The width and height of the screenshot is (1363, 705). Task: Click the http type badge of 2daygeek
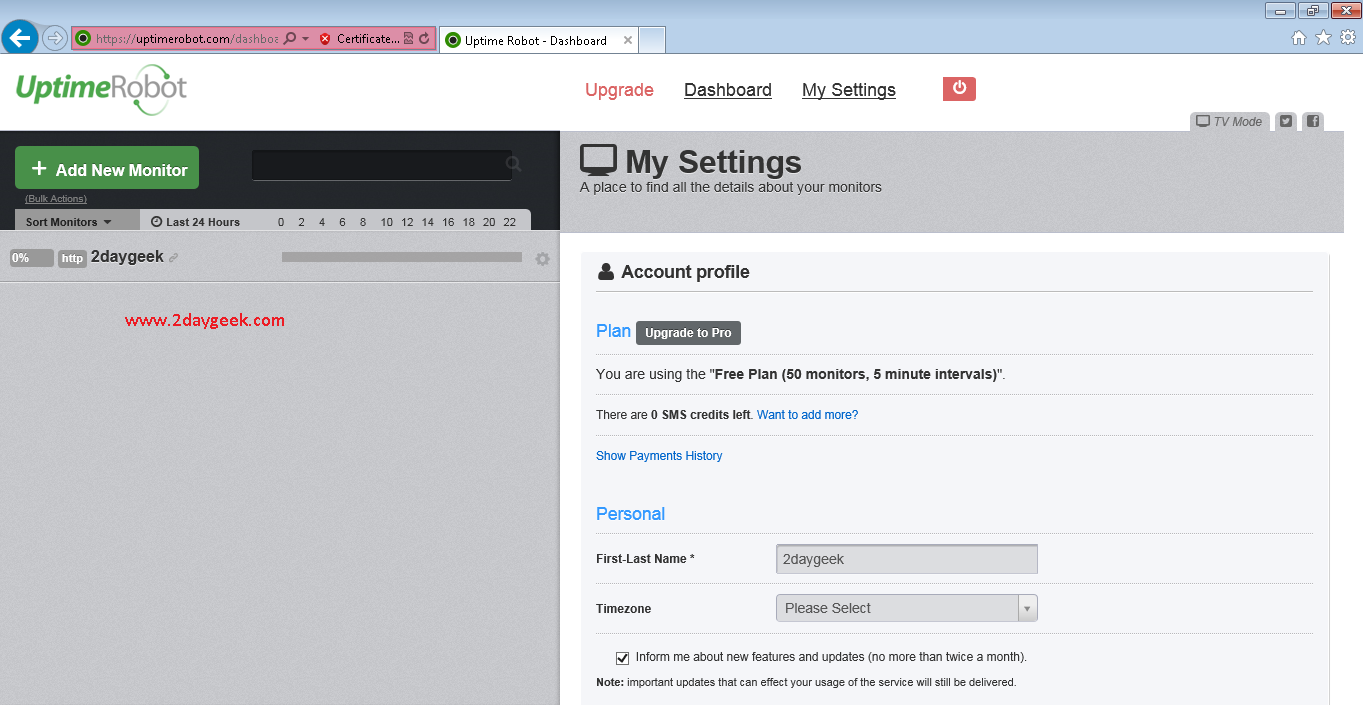click(72, 259)
